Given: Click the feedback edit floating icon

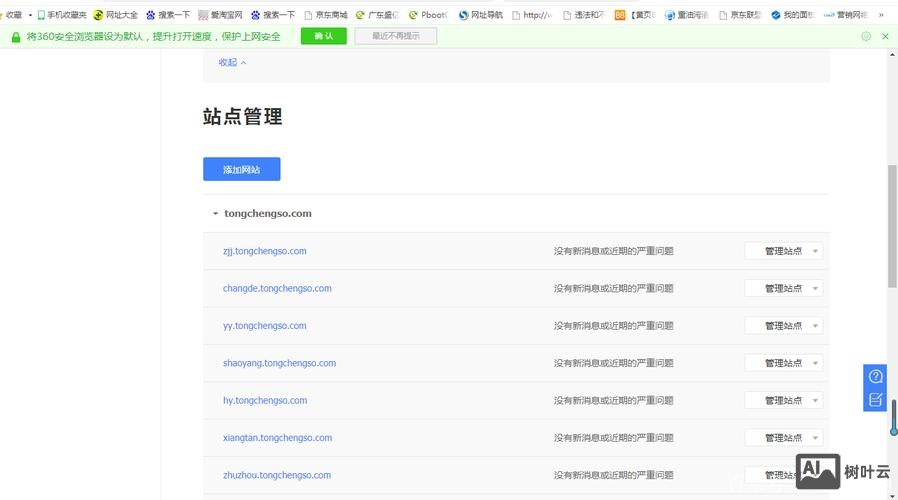Looking at the screenshot, I should [x=875, y=400].
